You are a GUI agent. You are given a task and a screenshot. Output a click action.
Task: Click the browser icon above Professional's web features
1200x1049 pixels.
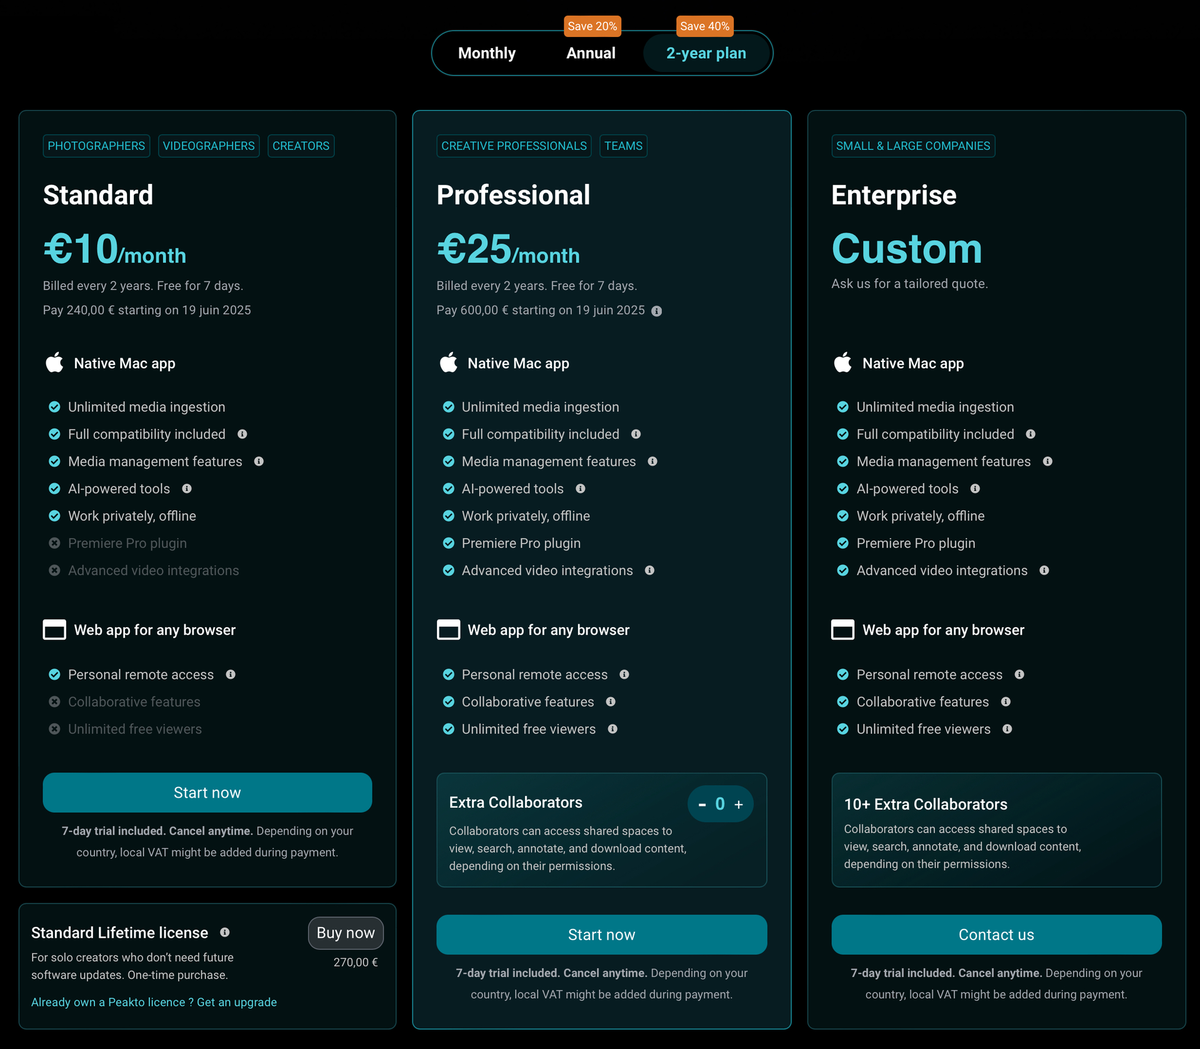click(x=448, y=629)
